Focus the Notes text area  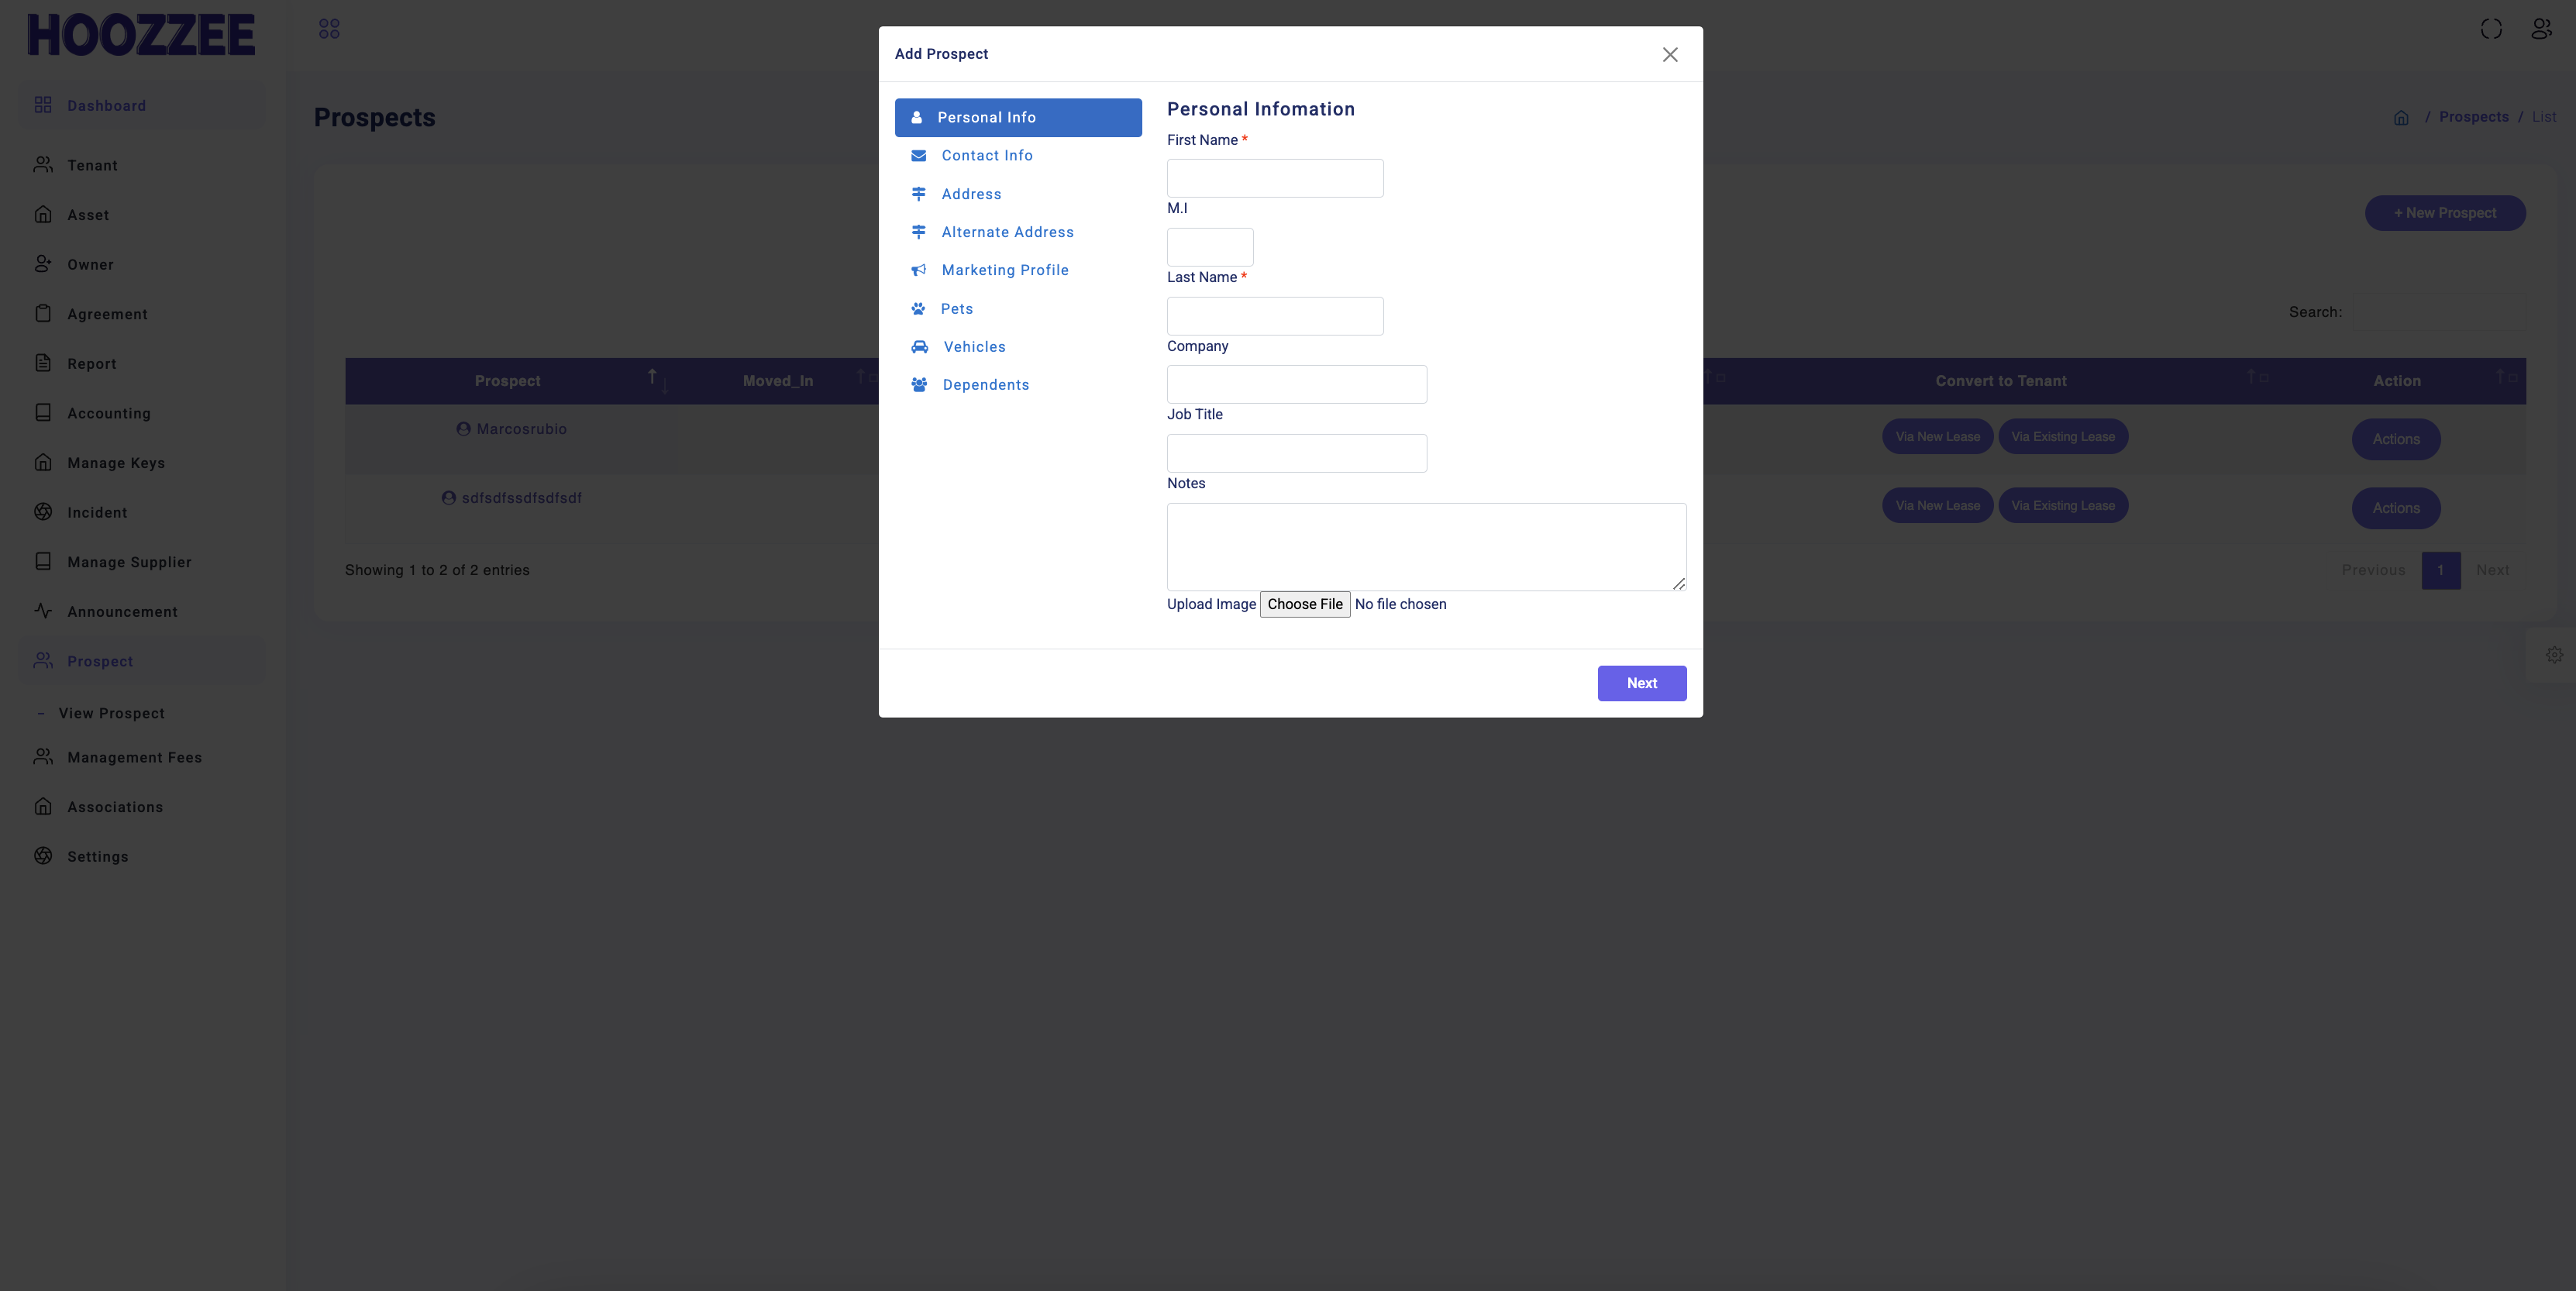pyautogui.click(x=1426, y=546)
